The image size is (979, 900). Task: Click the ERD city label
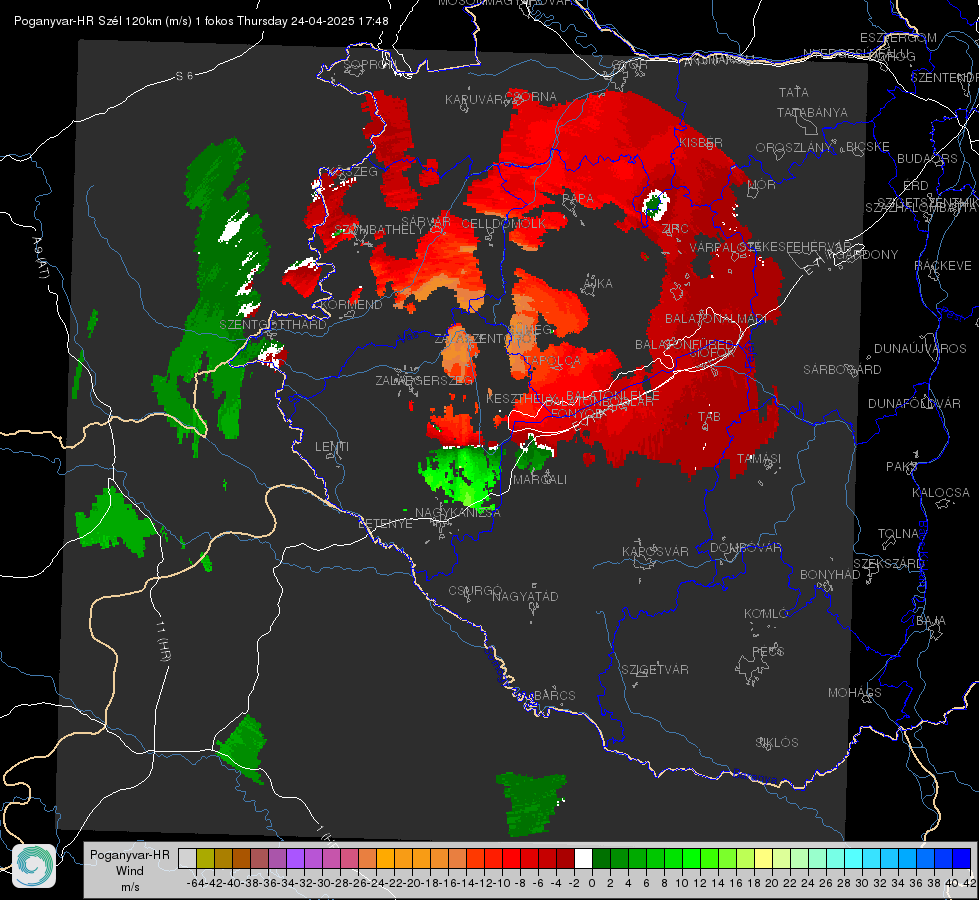click(x=916, y=185)
